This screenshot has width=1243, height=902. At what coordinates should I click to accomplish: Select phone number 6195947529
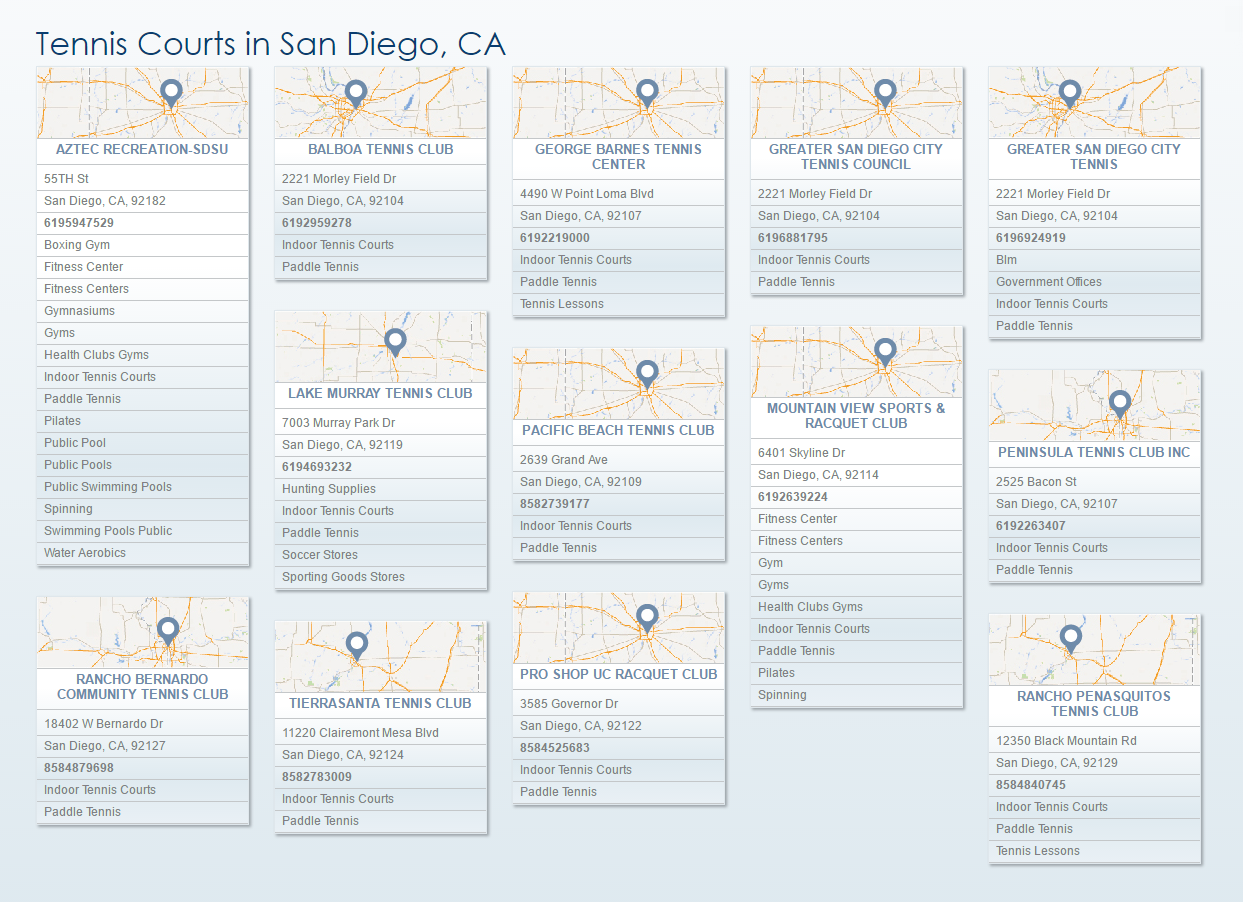(79, 223)
